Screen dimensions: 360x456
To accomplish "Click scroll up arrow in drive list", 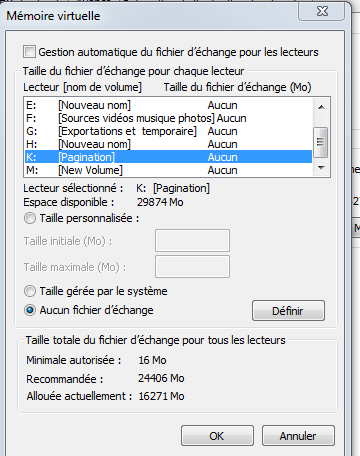I will (x=321, y=107).
